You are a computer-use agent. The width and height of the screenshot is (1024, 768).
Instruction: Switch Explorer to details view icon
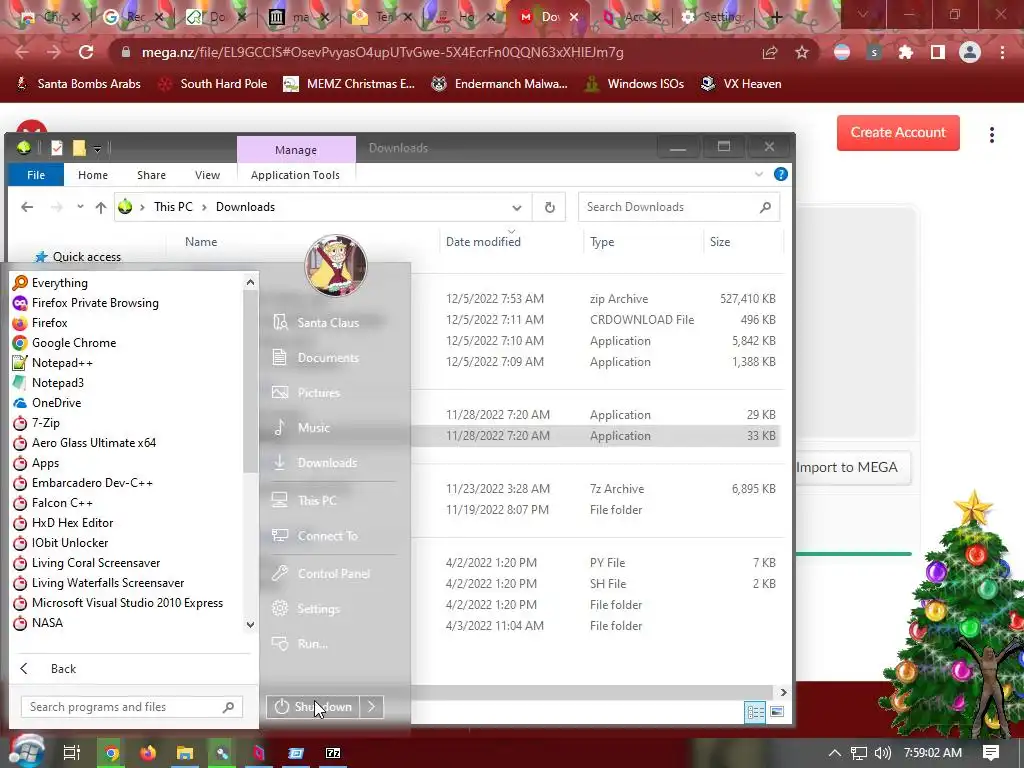[755, 712]
